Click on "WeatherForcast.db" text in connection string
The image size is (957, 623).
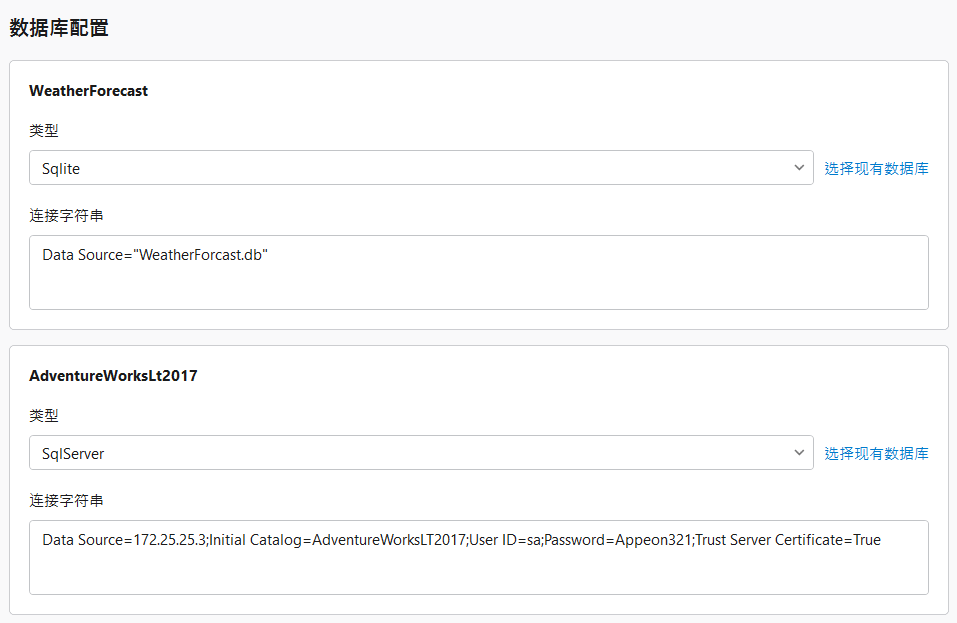pyautogui.click(x=204, y=255)
